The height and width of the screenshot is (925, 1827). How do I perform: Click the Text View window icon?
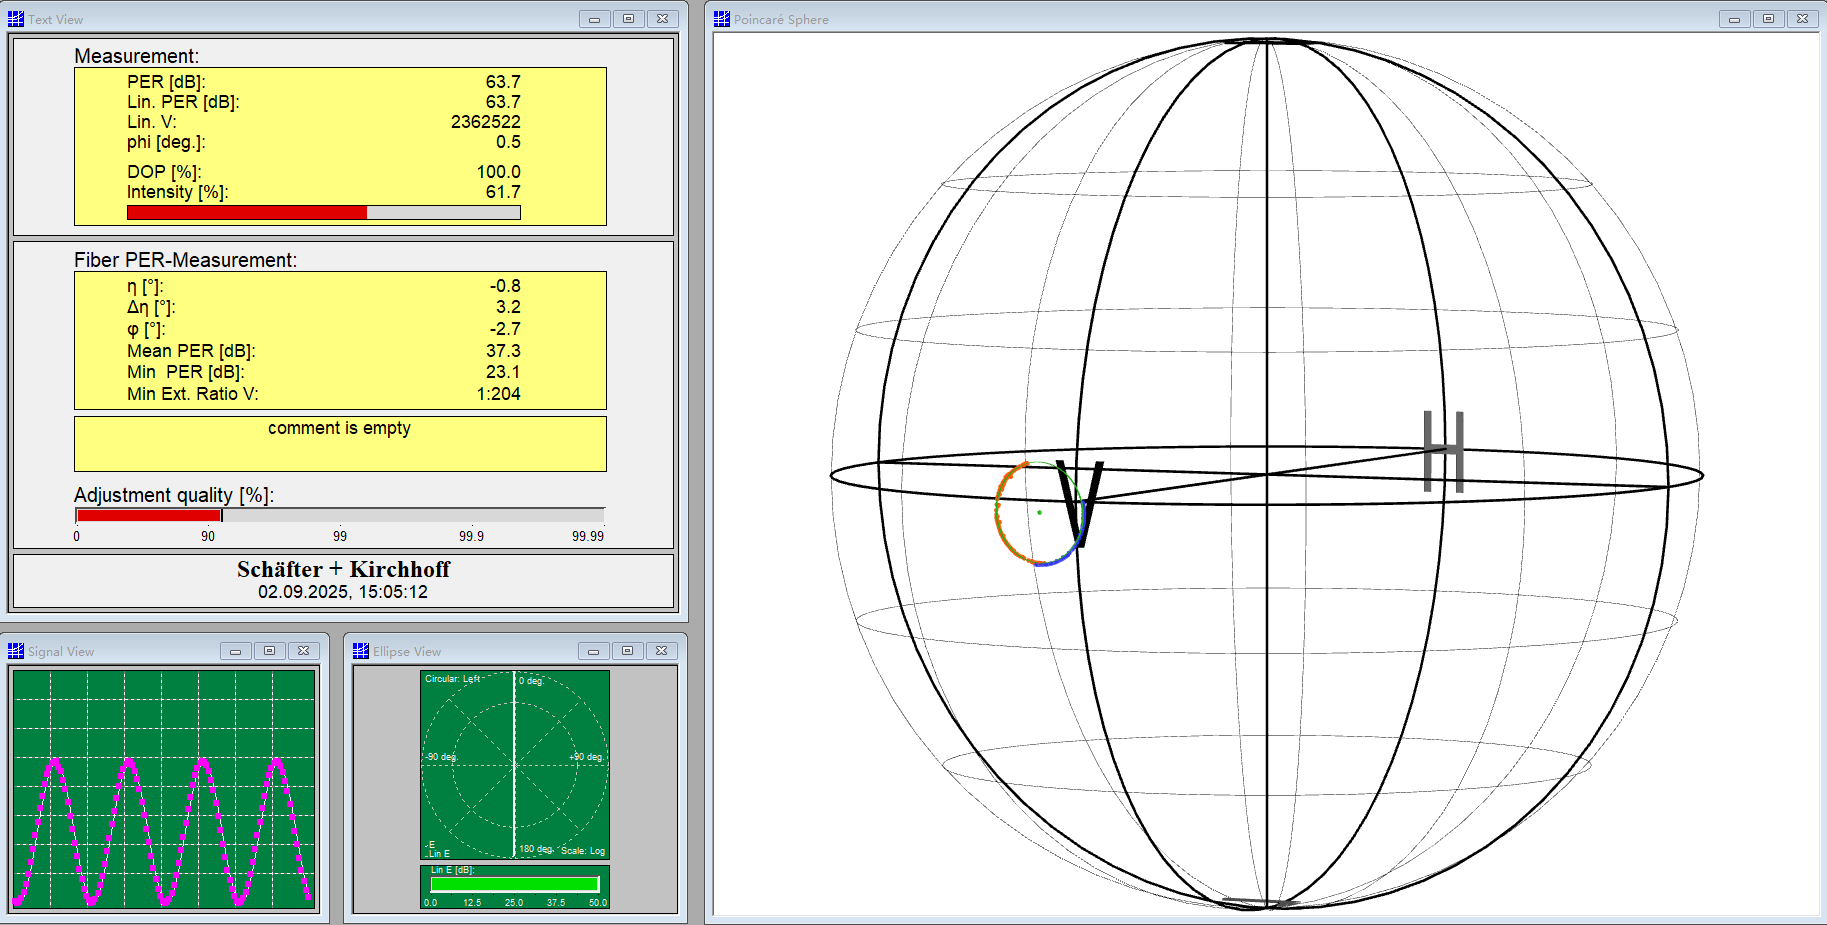(16, 19)
